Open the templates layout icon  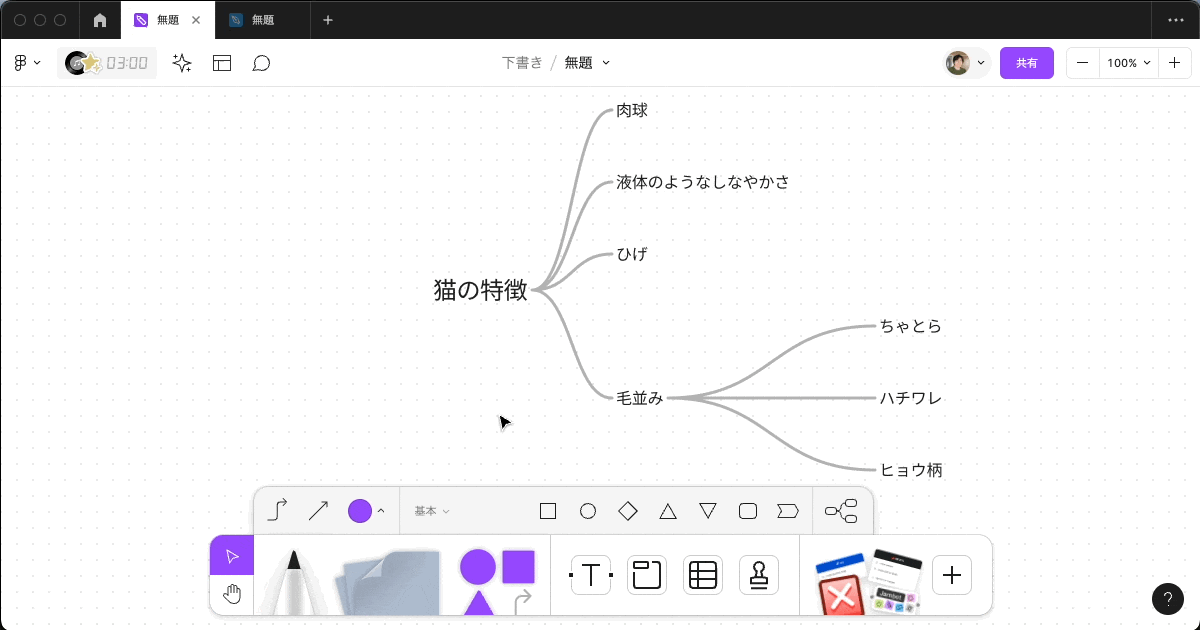(221, 62)
